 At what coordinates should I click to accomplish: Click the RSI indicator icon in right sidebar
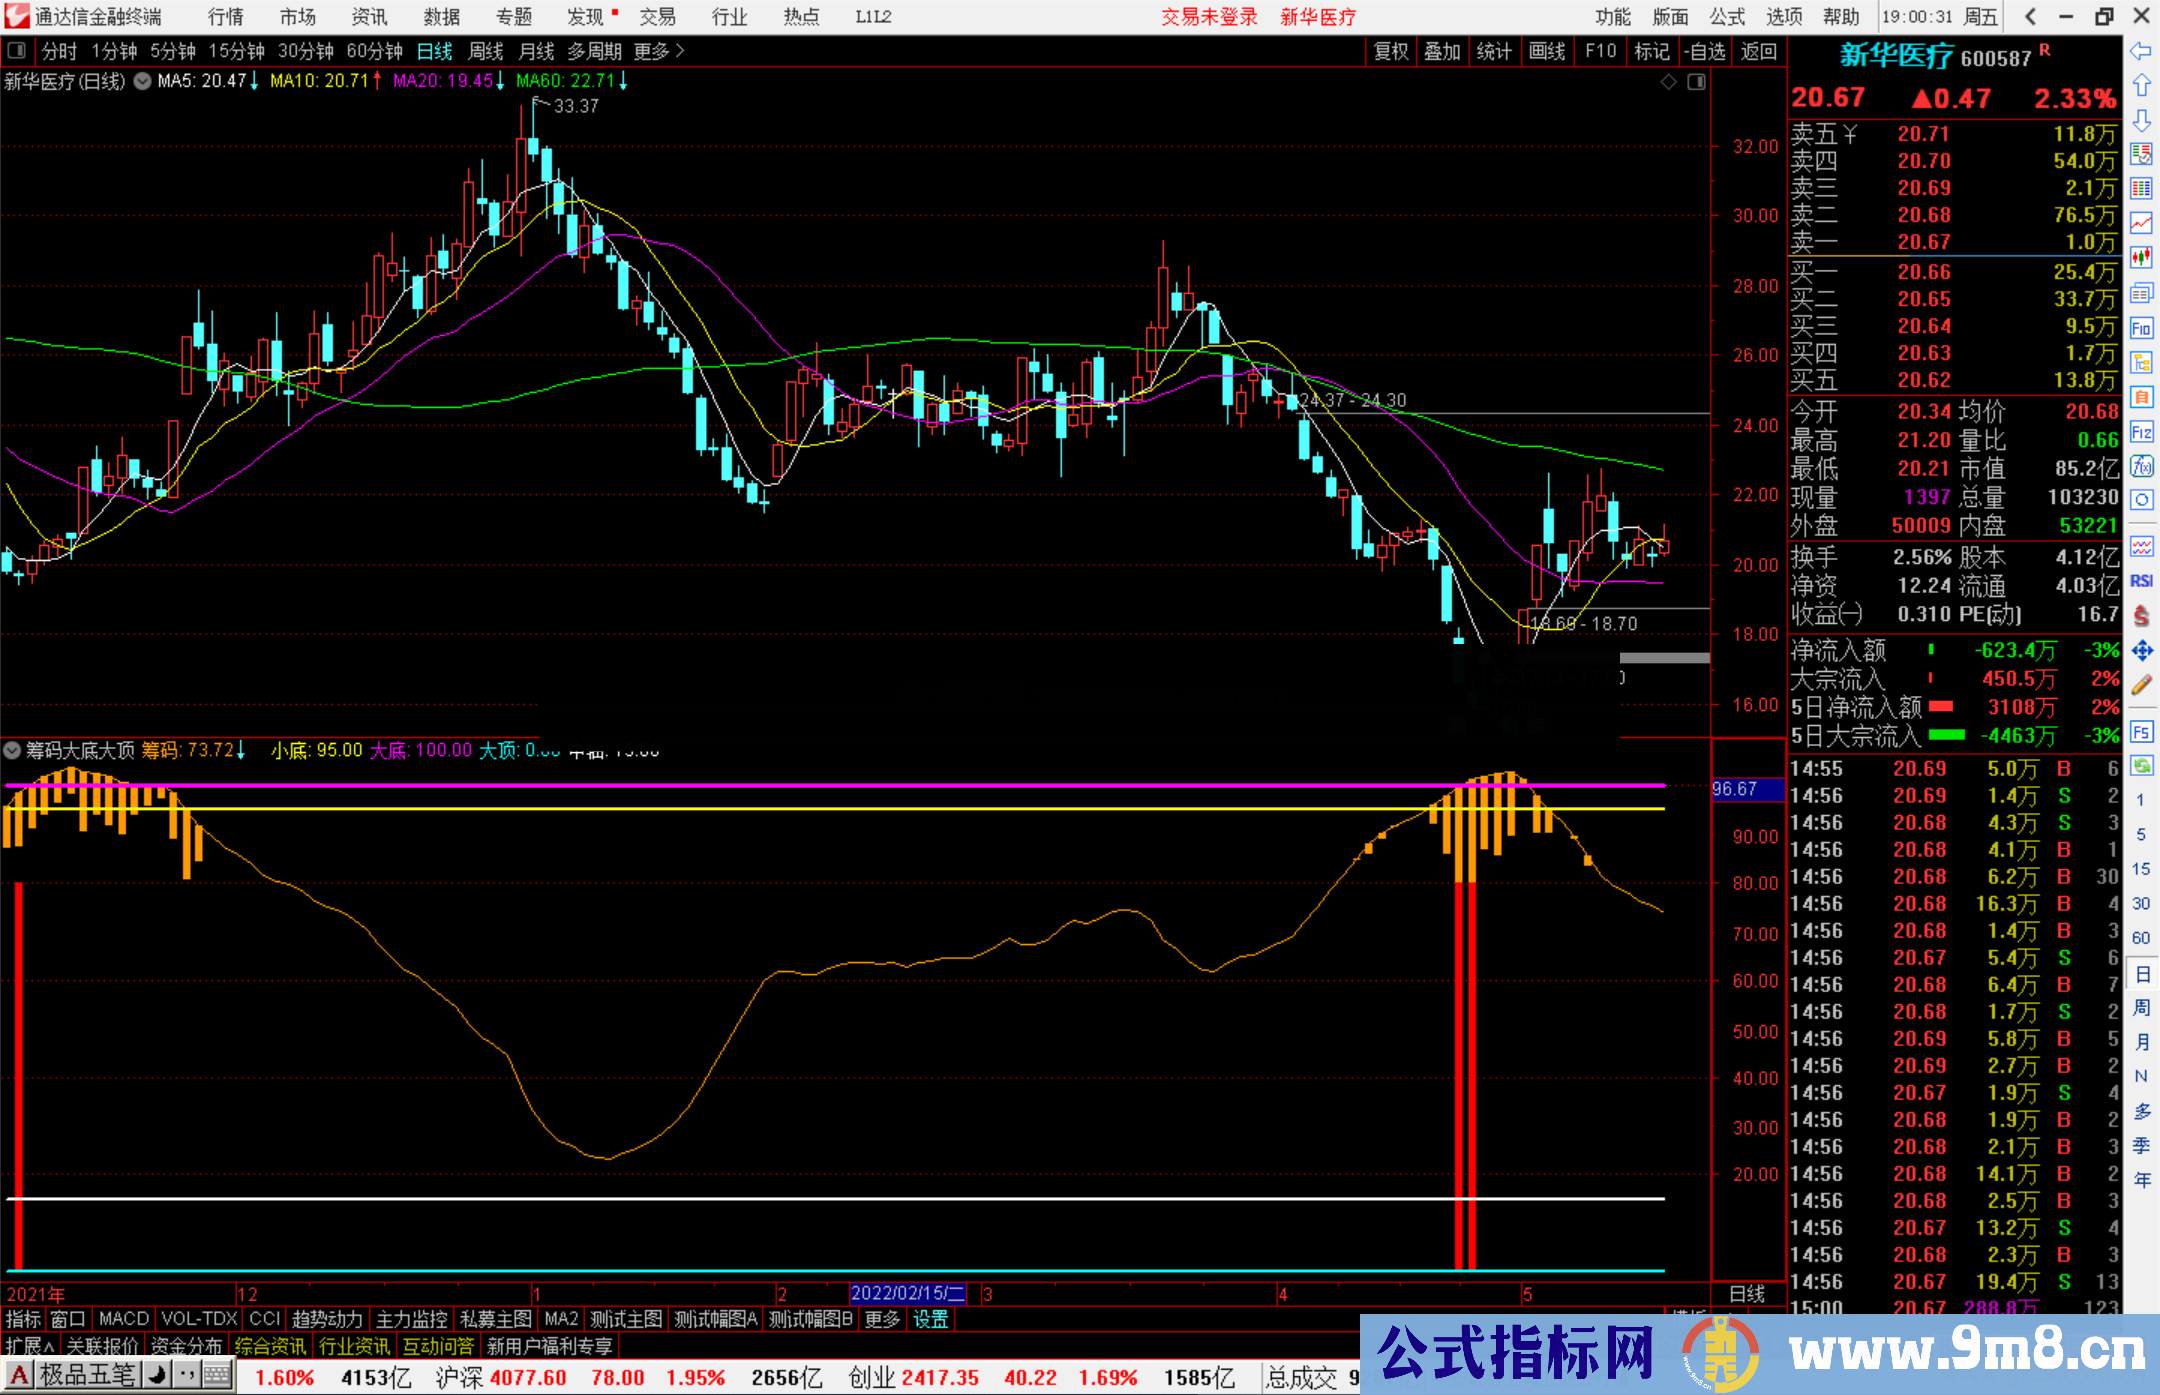pos(2141,581)
